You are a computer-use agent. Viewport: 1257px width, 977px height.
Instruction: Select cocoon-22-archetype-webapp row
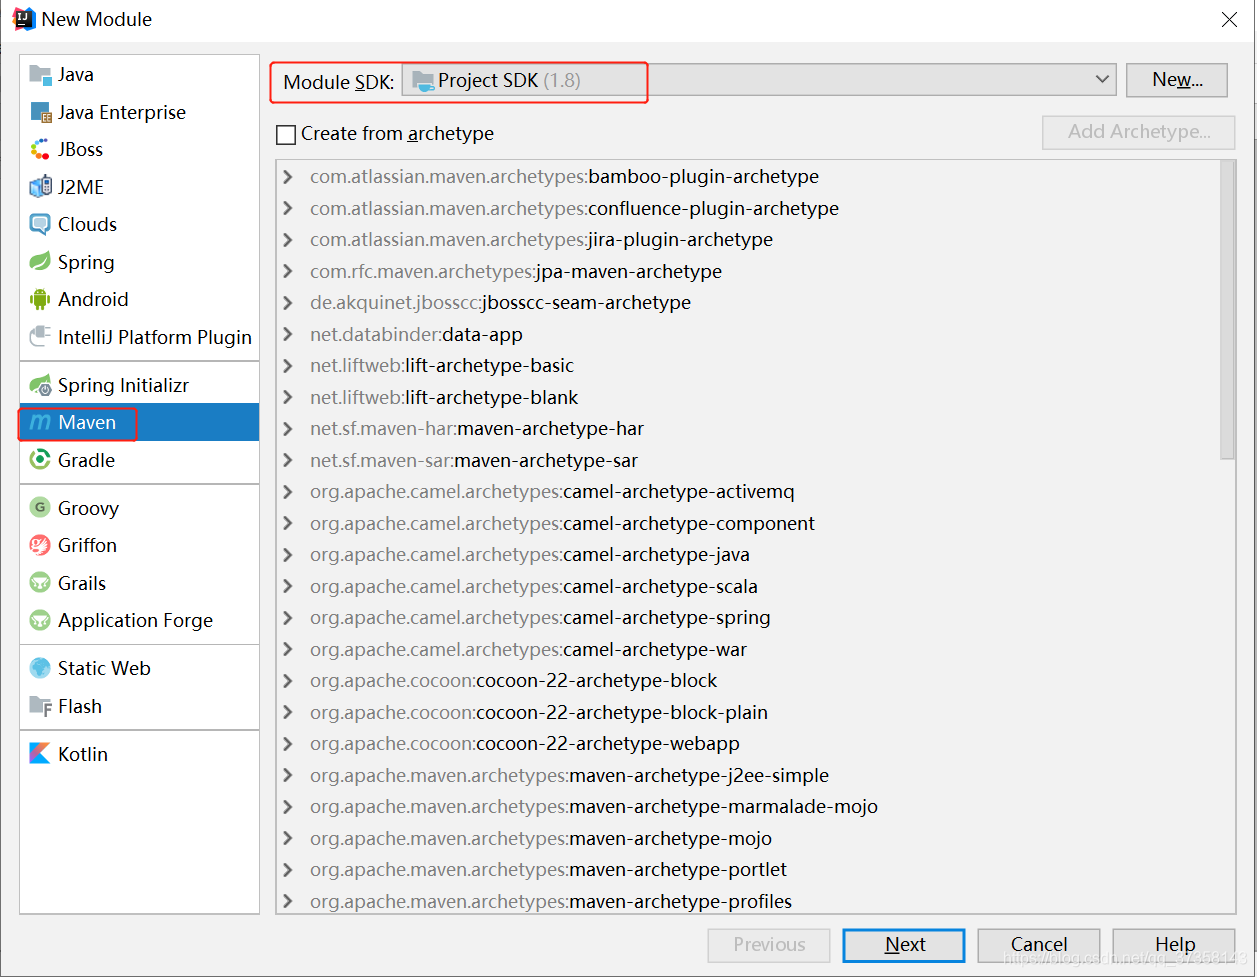pos(748,744)
